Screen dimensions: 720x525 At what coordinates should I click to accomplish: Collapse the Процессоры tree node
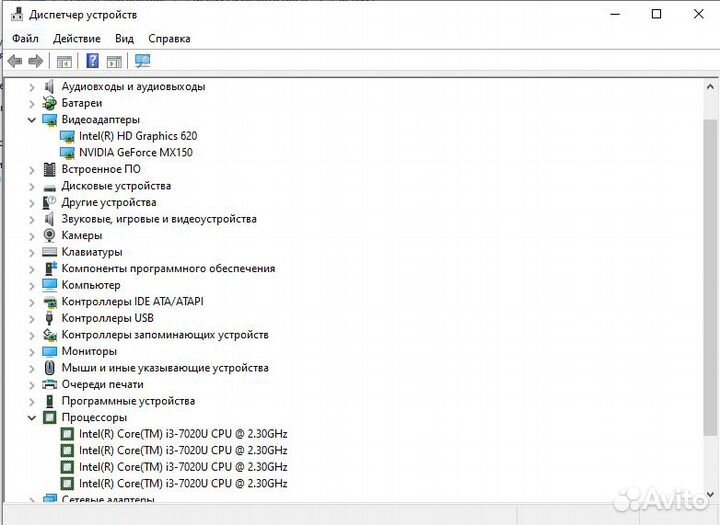[32, 418]
